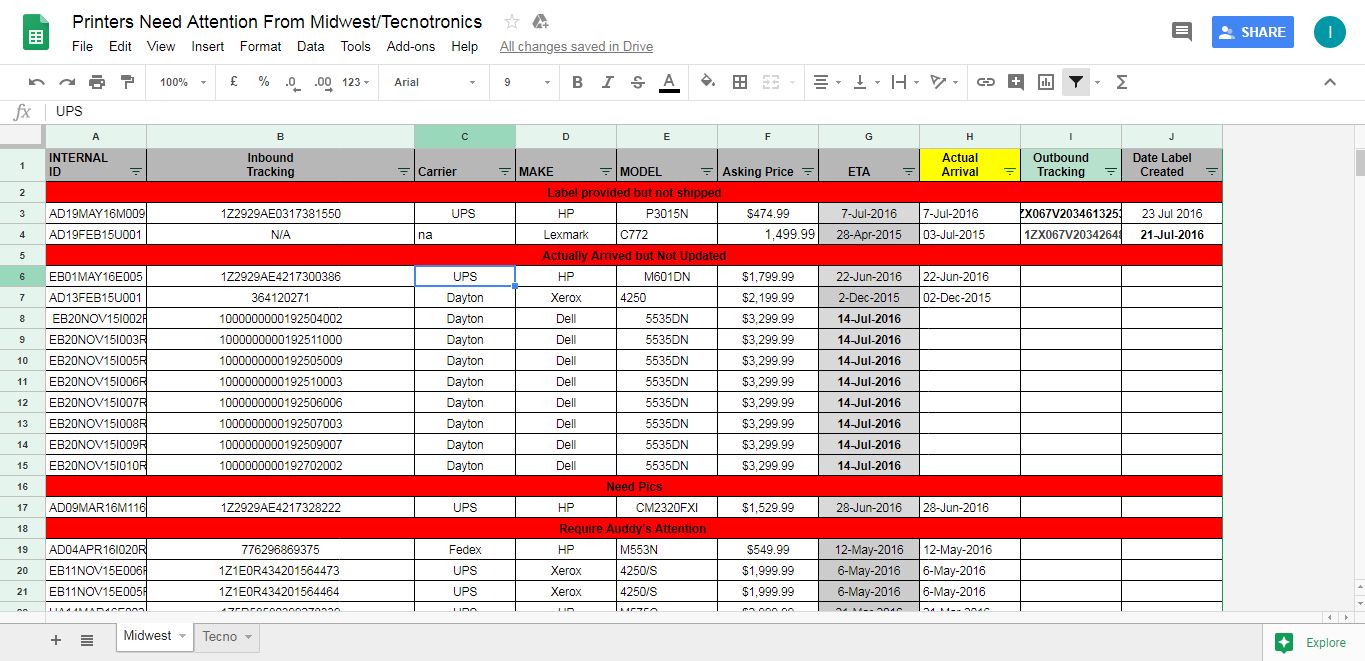This screenshot has height=661, width=1365.
Task: Click the Insert link icon
Action: pyautogui.click(x=986, y=82)
